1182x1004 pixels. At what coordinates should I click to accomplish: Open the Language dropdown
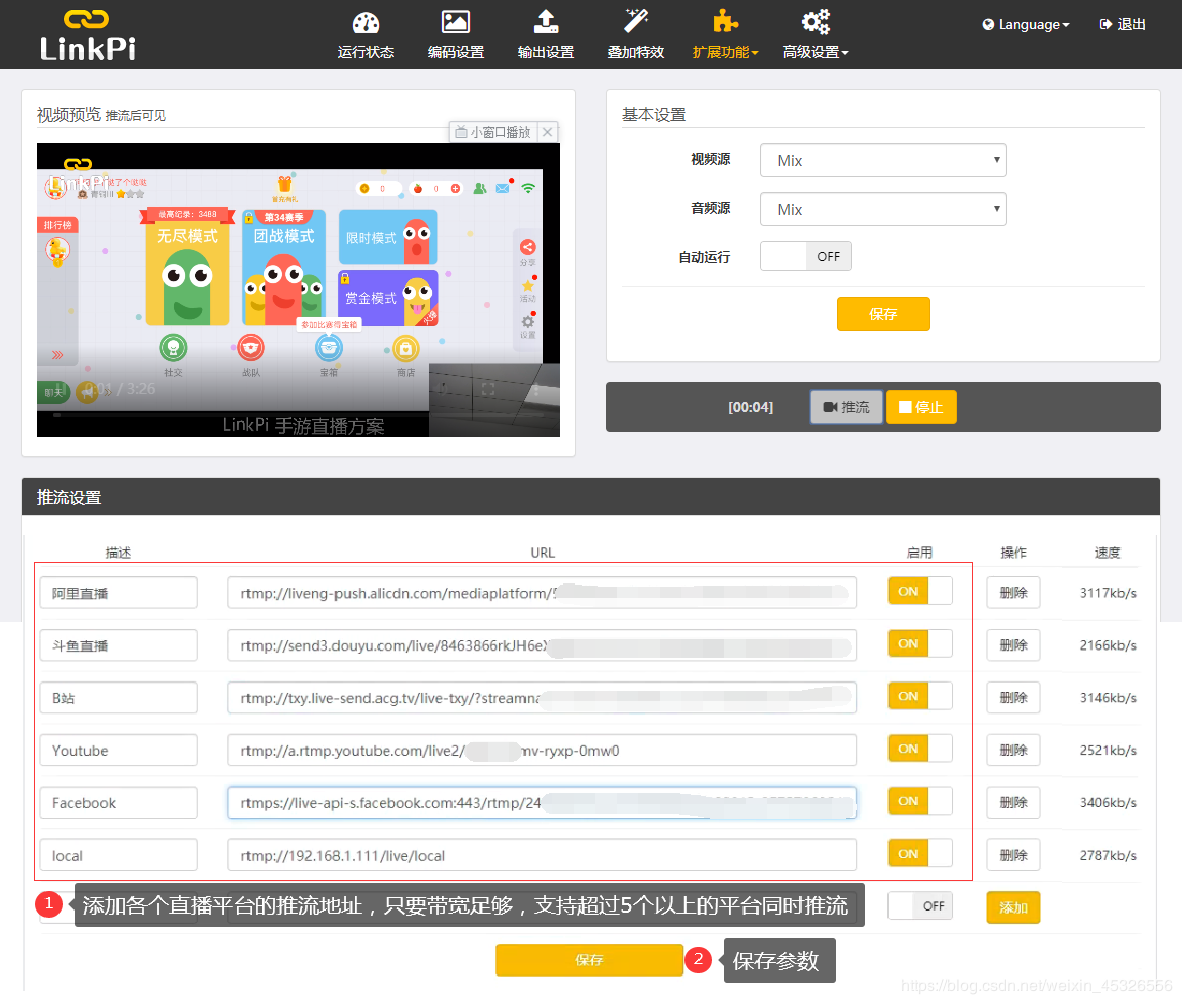point(1026,24)
